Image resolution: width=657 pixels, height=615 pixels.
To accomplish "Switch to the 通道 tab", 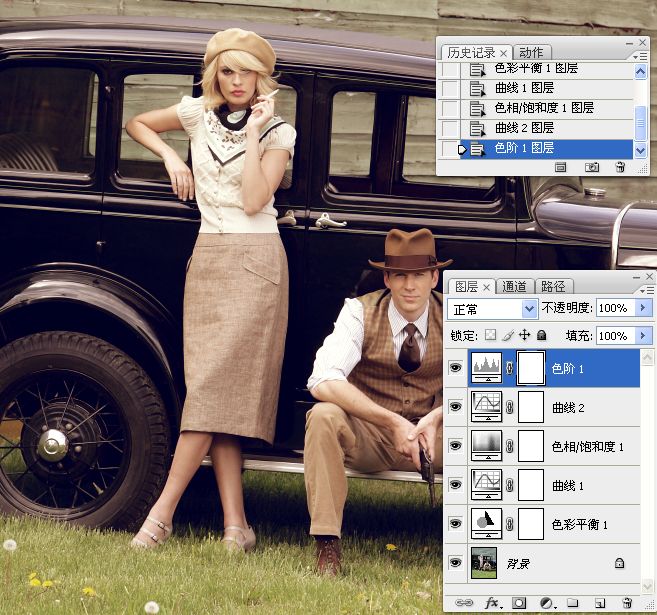I will 514,287.
